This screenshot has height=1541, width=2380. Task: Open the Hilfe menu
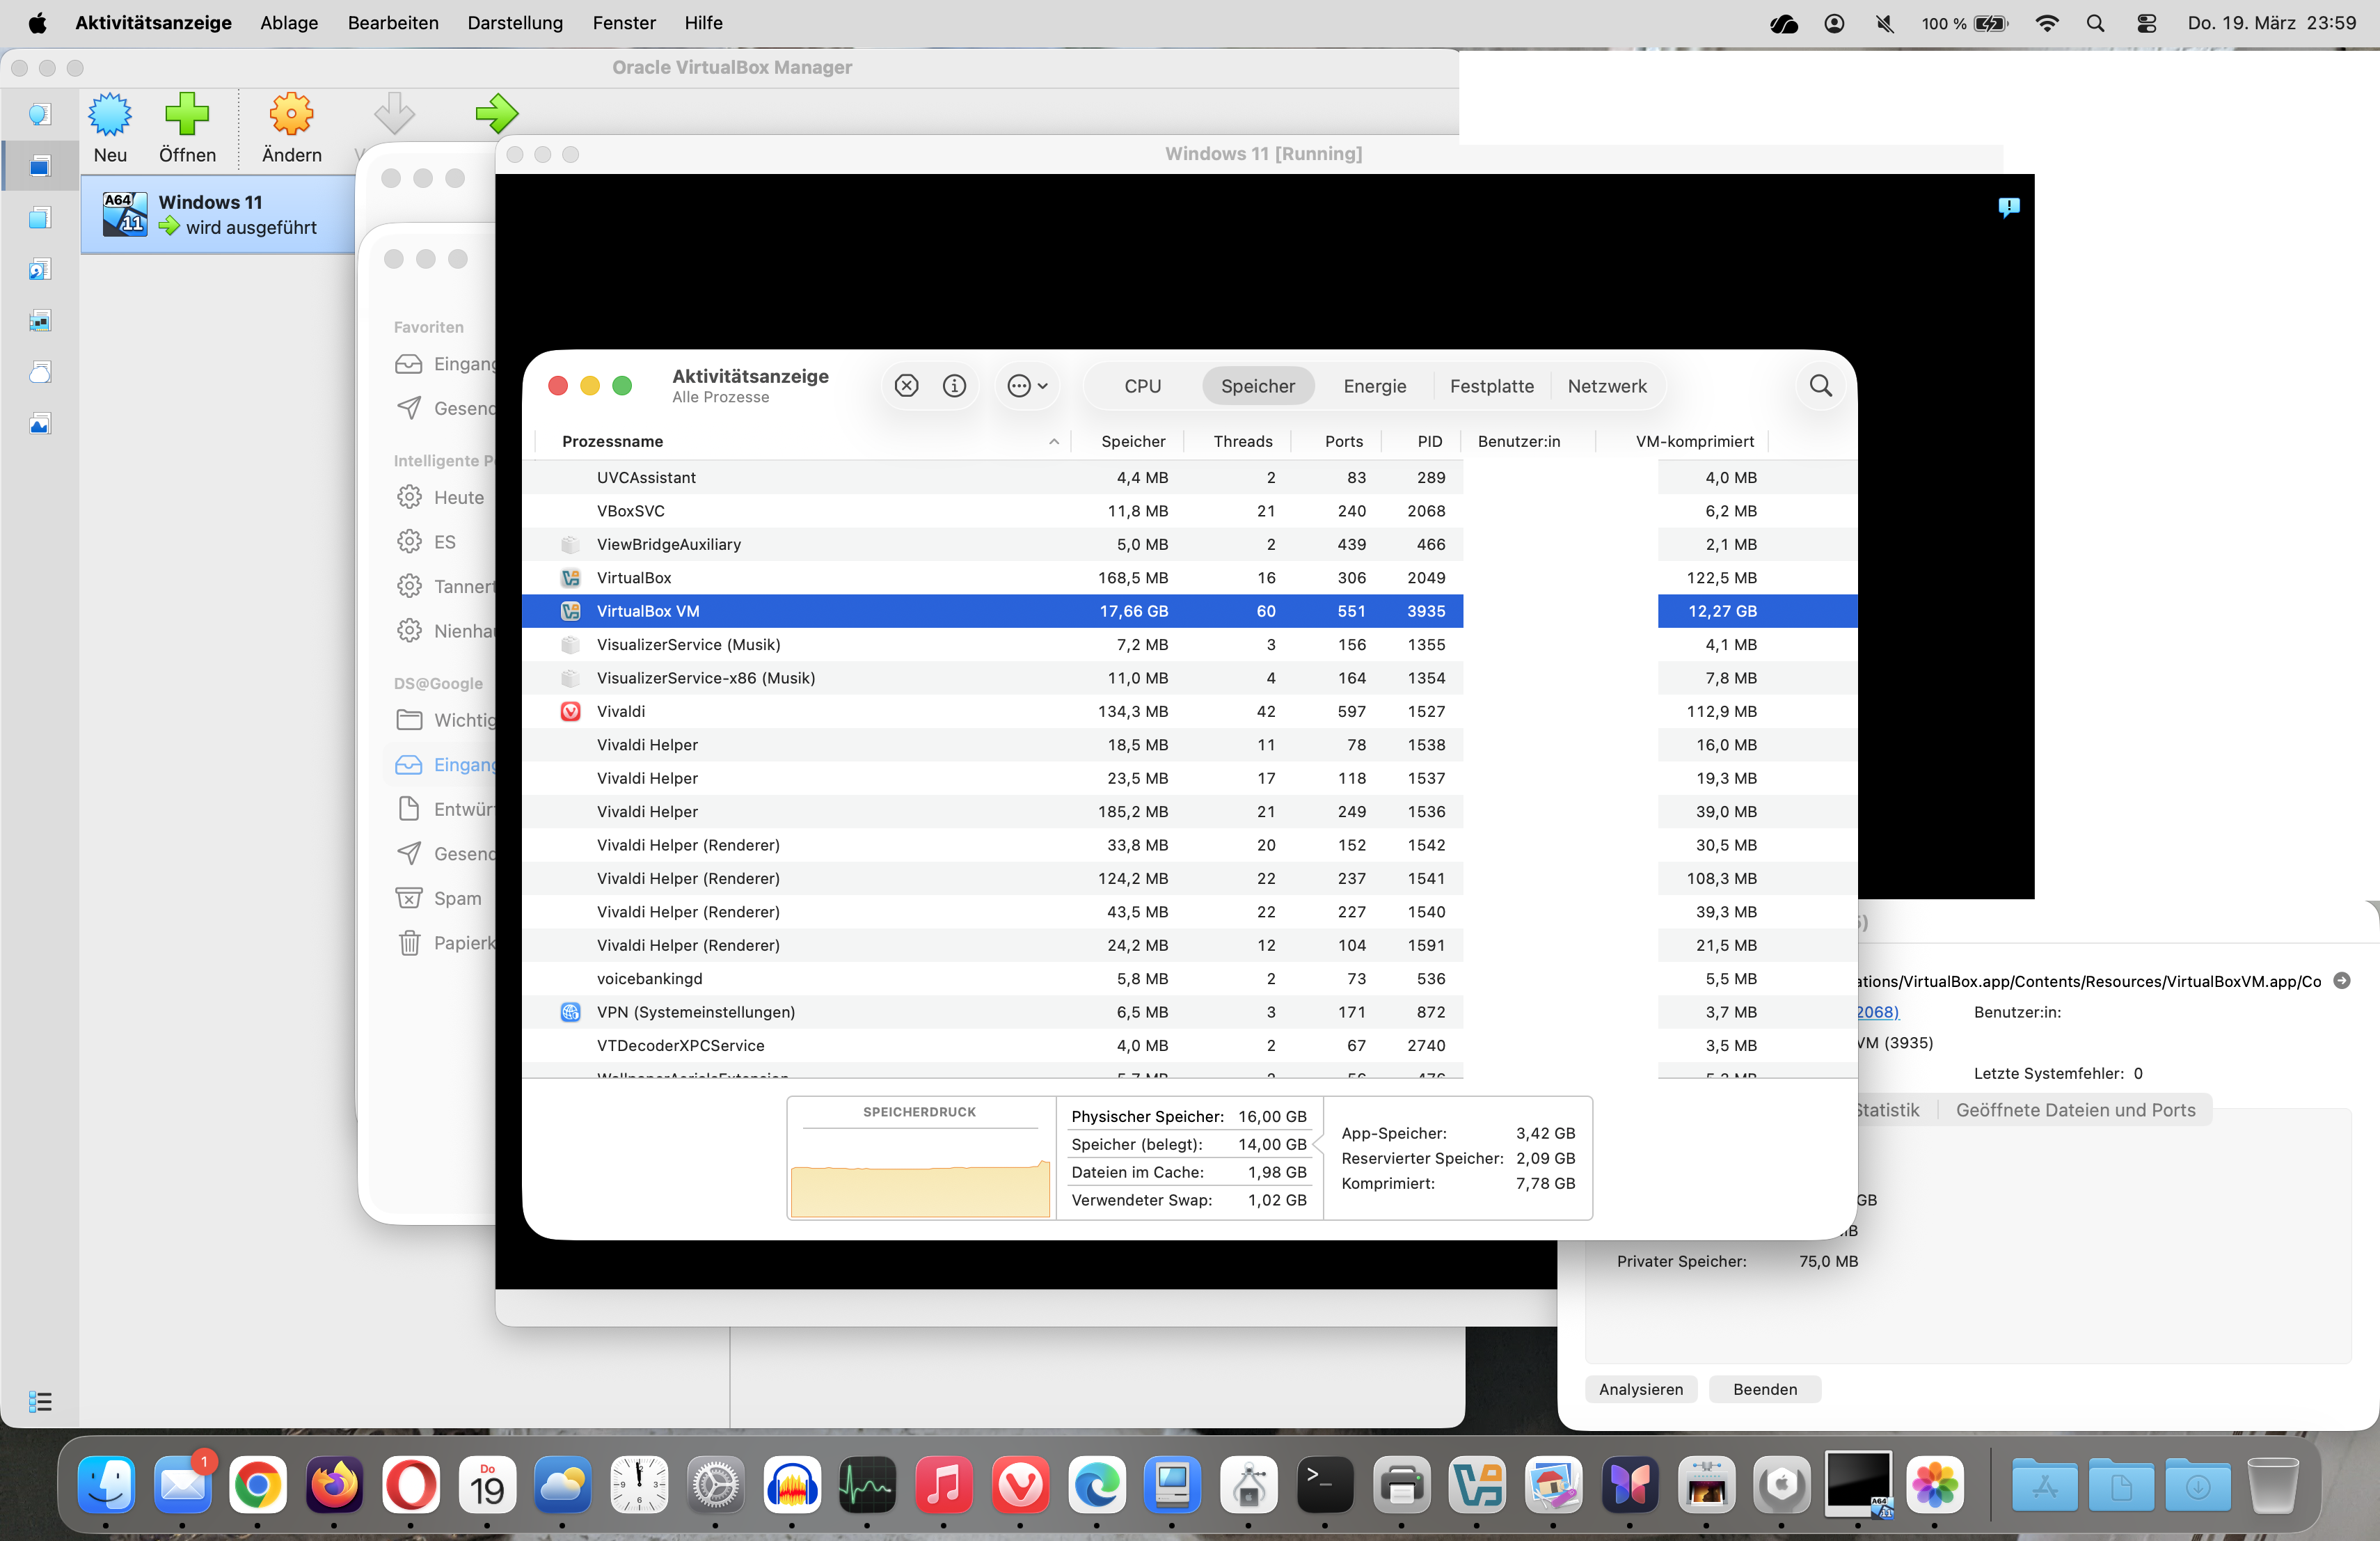tap(703, 23)
